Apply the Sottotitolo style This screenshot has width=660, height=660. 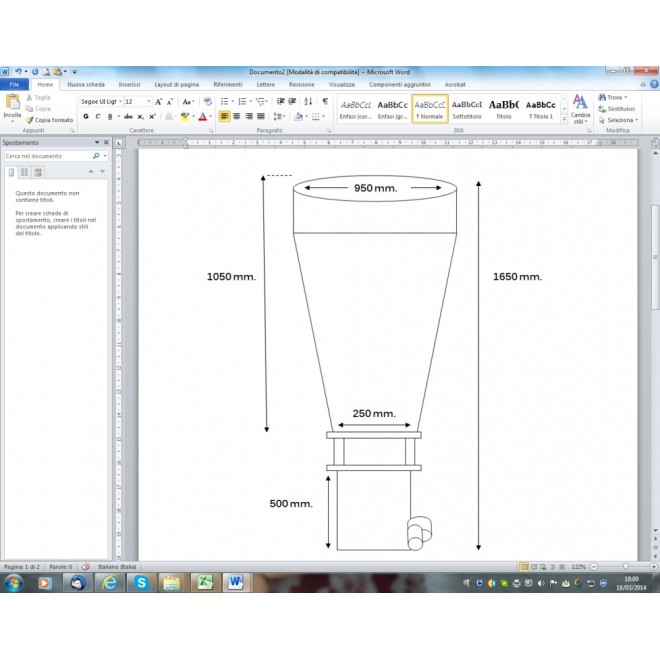coord(467,109)
